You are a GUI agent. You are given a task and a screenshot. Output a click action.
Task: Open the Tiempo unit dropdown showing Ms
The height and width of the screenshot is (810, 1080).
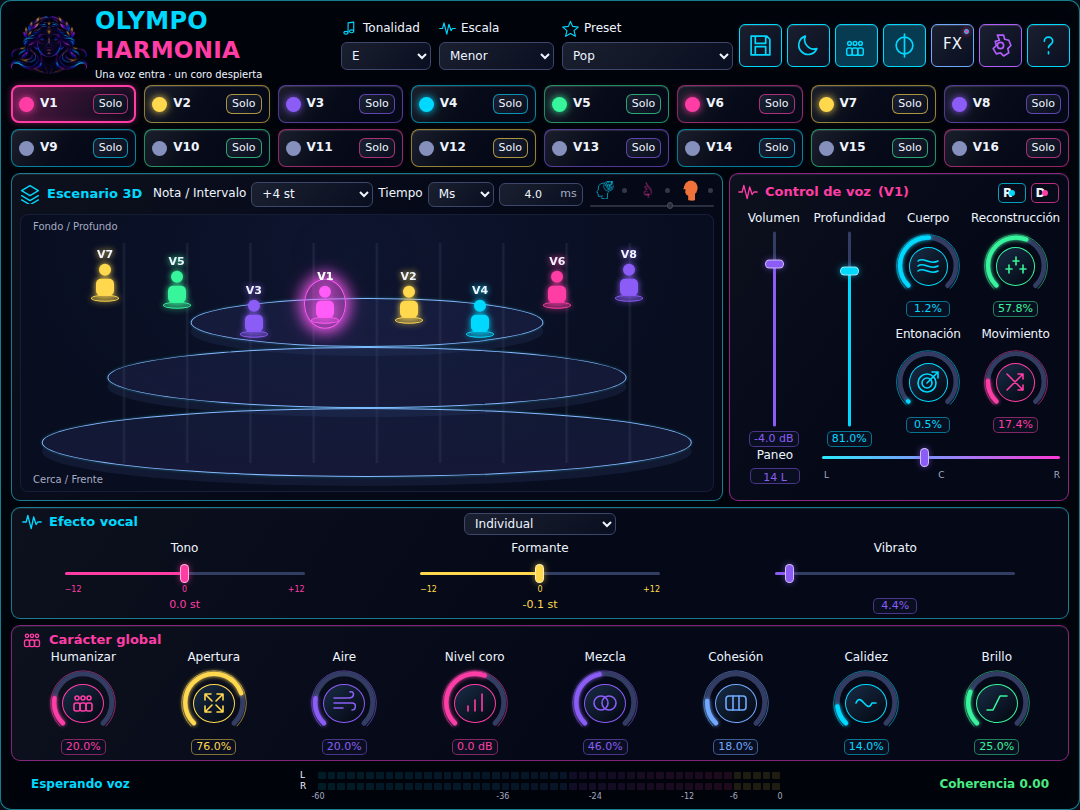point(461,194)
